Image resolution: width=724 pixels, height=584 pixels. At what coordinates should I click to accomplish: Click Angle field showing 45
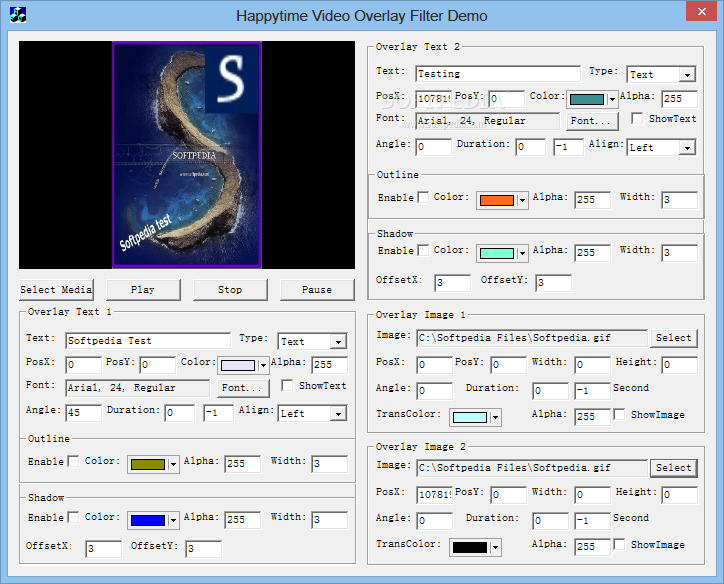pyautogui.click(x=84, y=413)
